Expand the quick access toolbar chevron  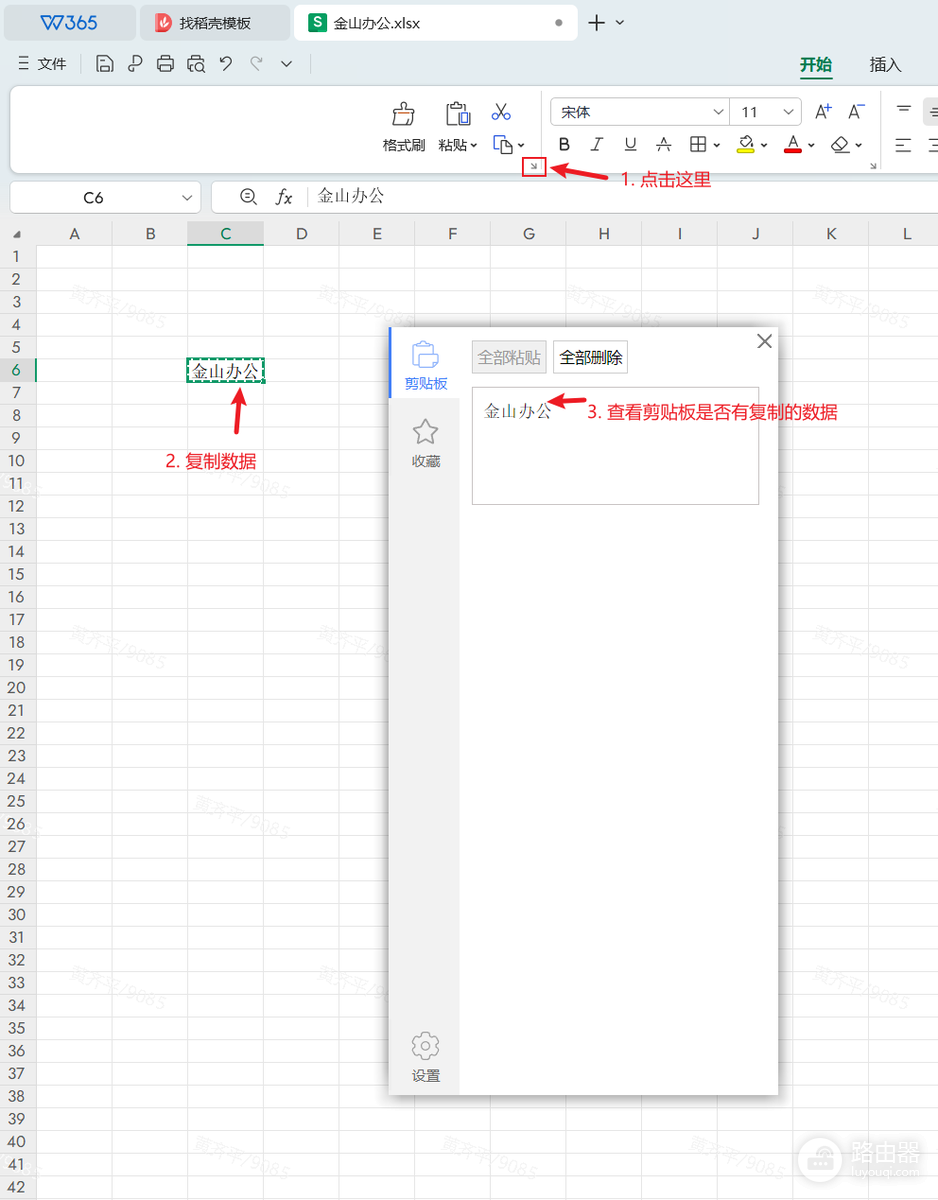[287, 64]
